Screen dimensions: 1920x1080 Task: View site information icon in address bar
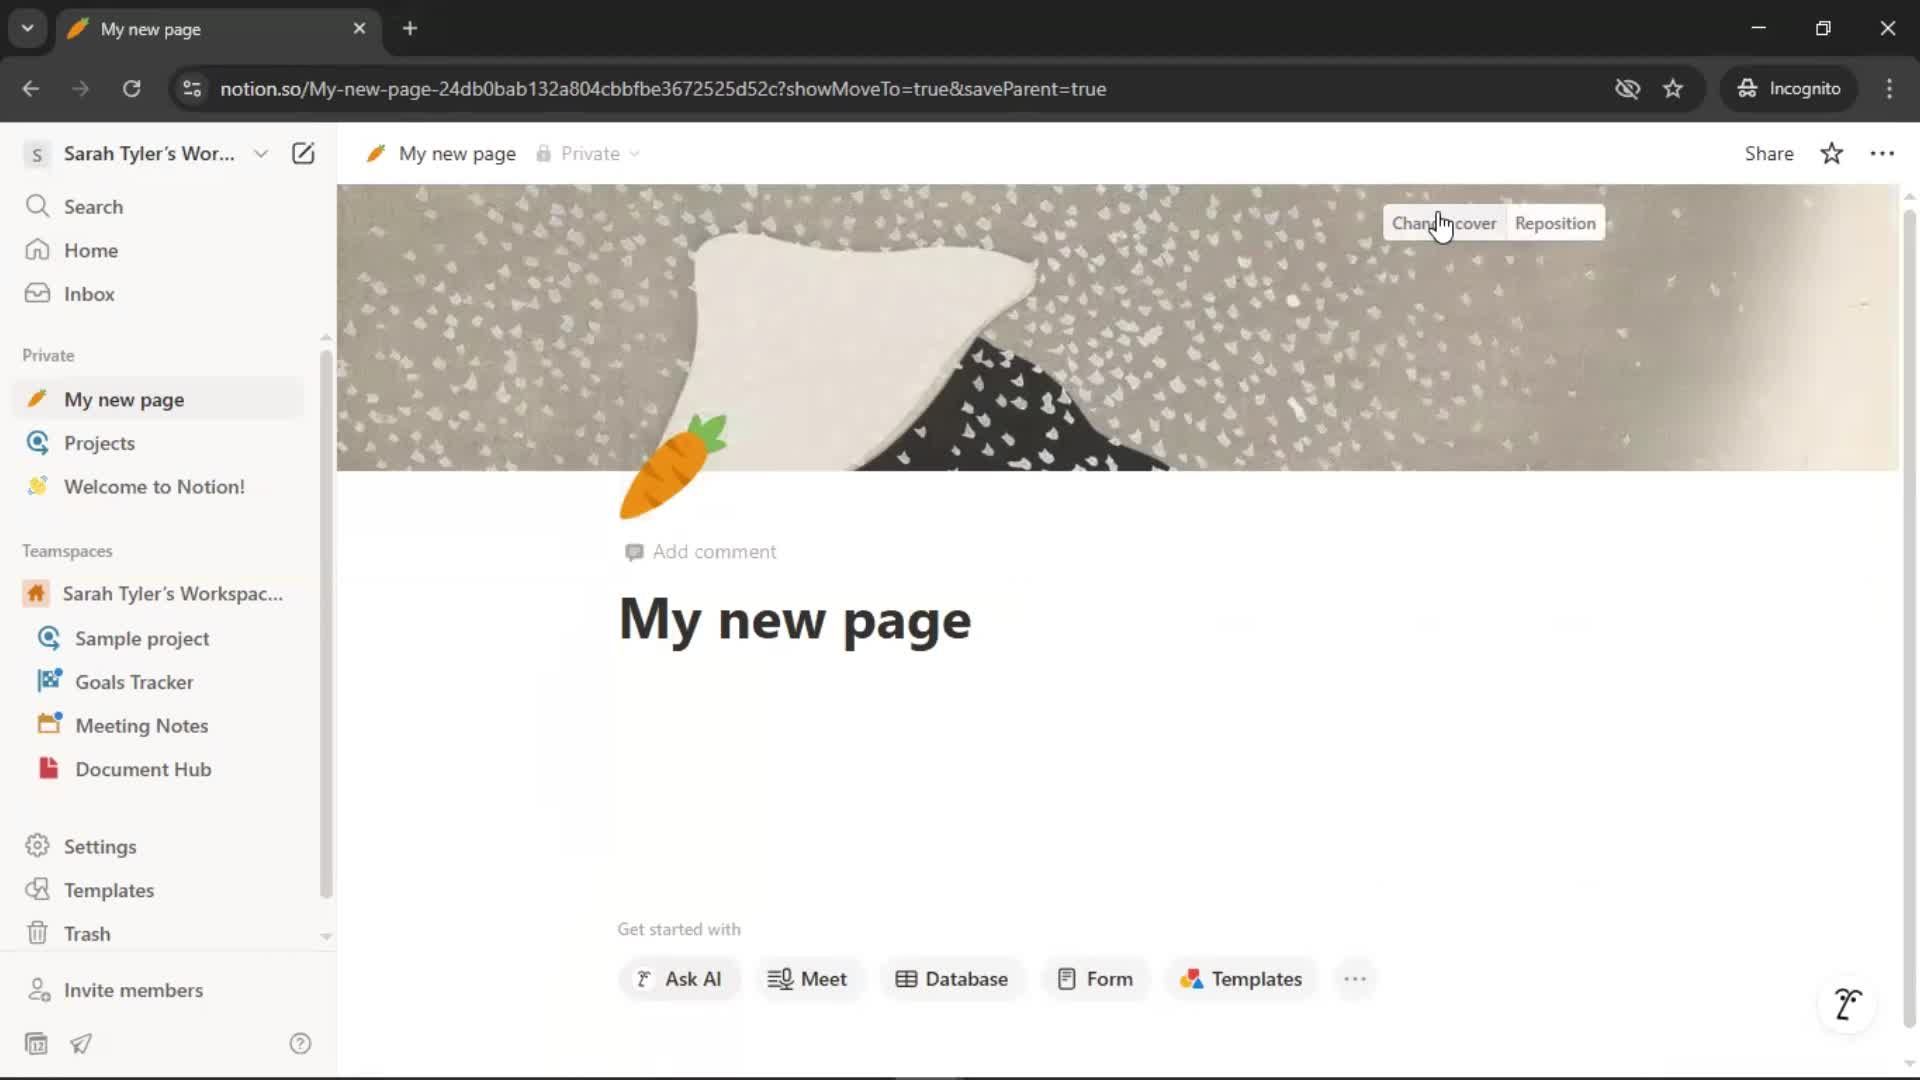click(192, 89)
